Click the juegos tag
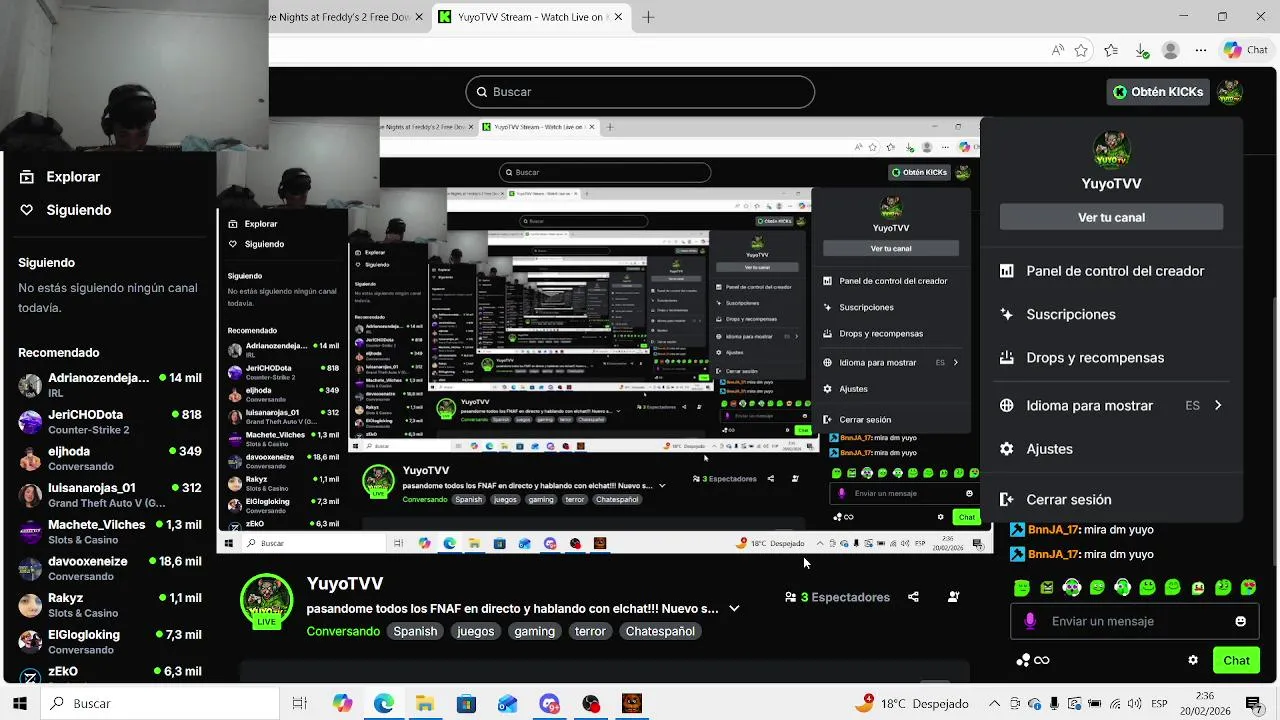The width and height of the screenshot is (1280, 720). pyautogui.click(x=476, y=631)
